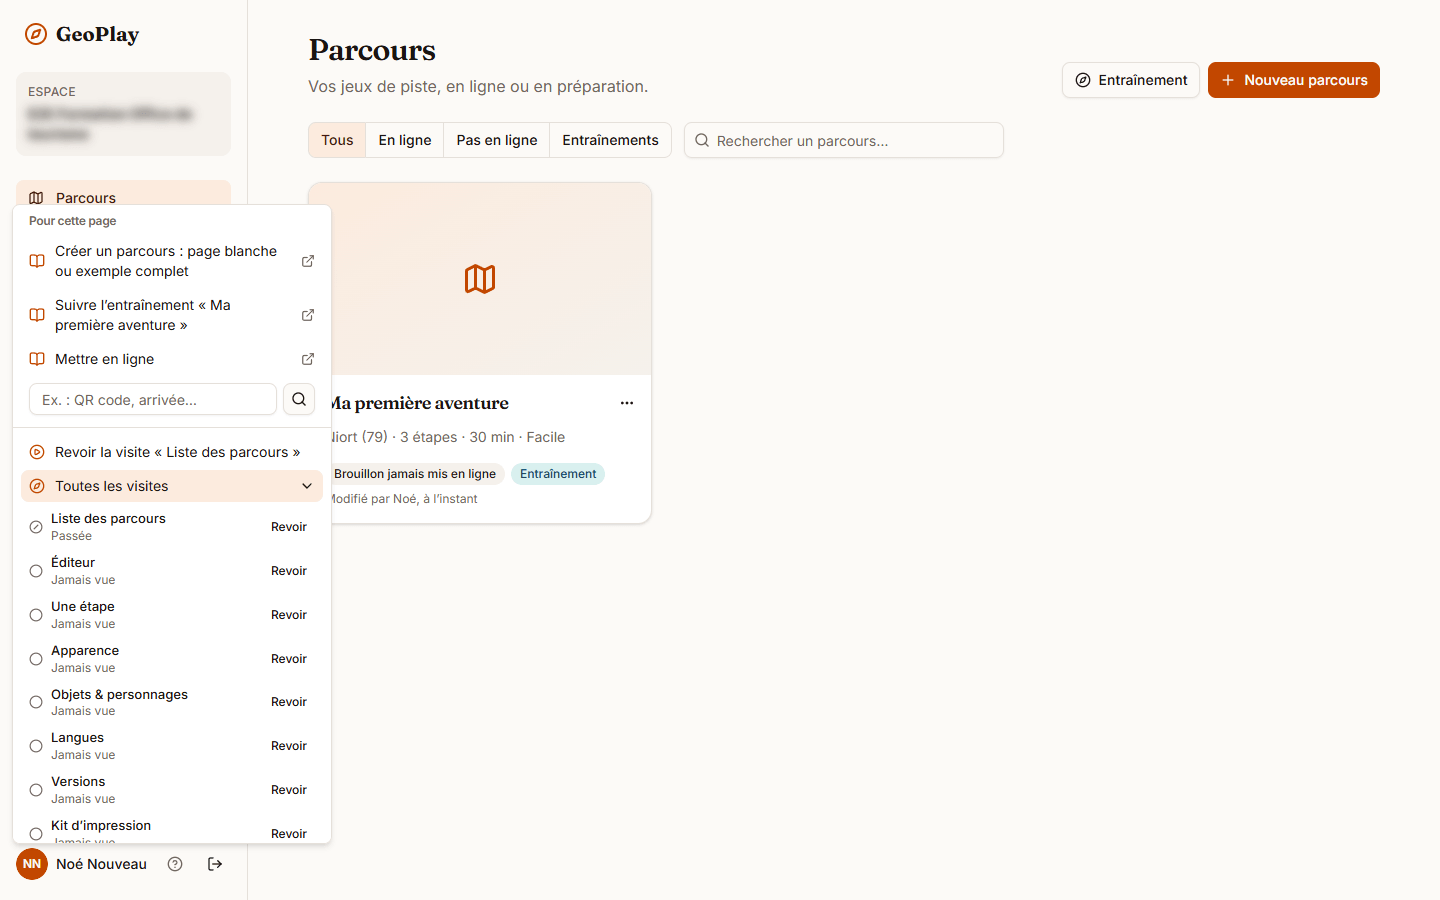Screen dimensions: 1440x900
Task: Click the status circle next to Apparence
Action: coord(36,659)
